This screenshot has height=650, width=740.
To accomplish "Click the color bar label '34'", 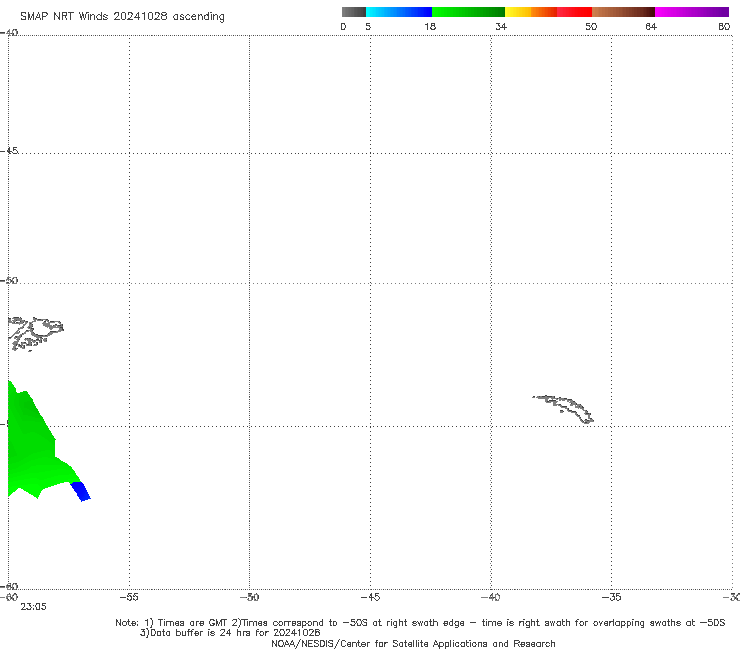I will 501,27.
